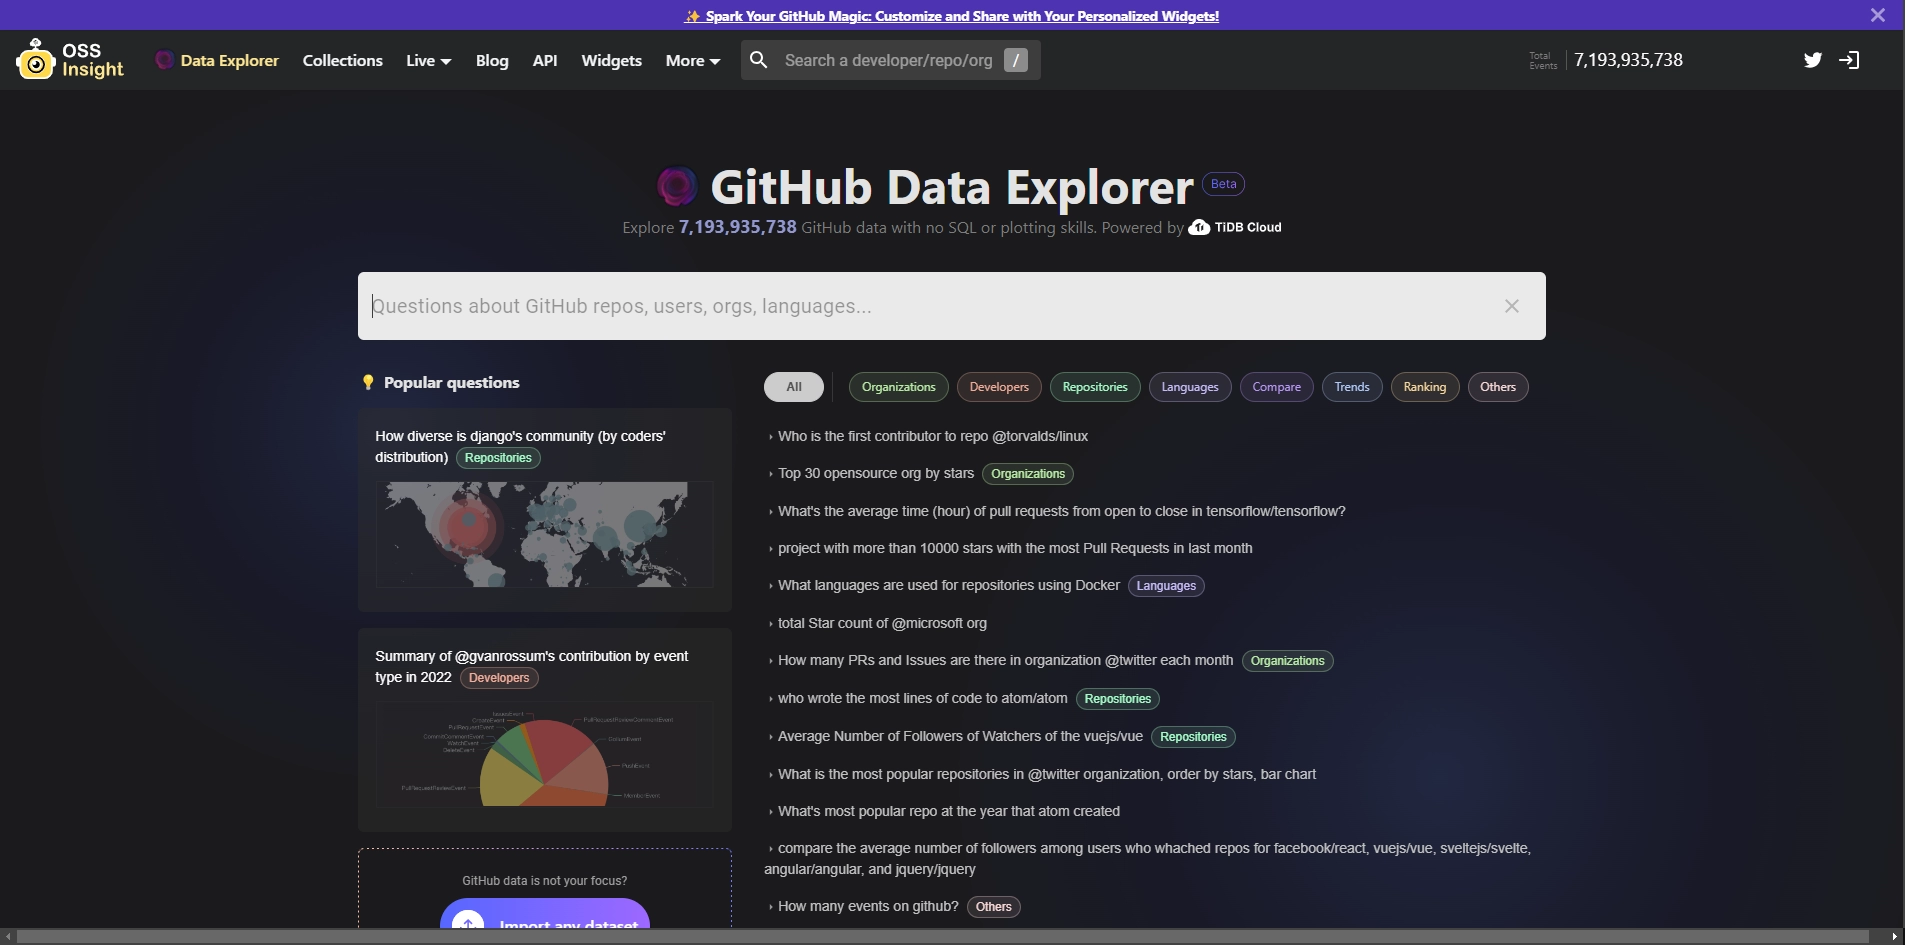Click the sign-in arrow icon
Image resolution: width=1905 pixels, height=945 pixels.
[x=1849, y=60]
